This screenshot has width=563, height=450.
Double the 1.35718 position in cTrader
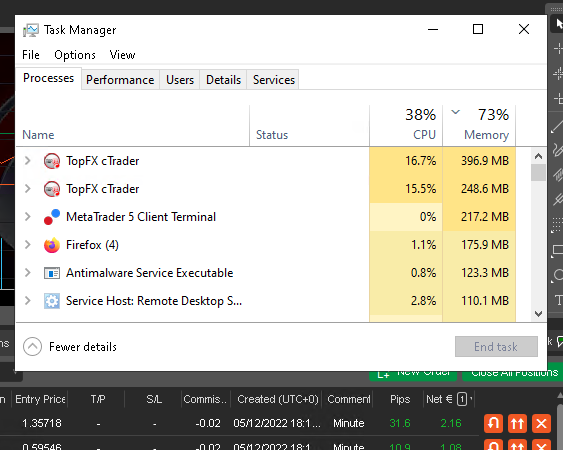[517, 423]
